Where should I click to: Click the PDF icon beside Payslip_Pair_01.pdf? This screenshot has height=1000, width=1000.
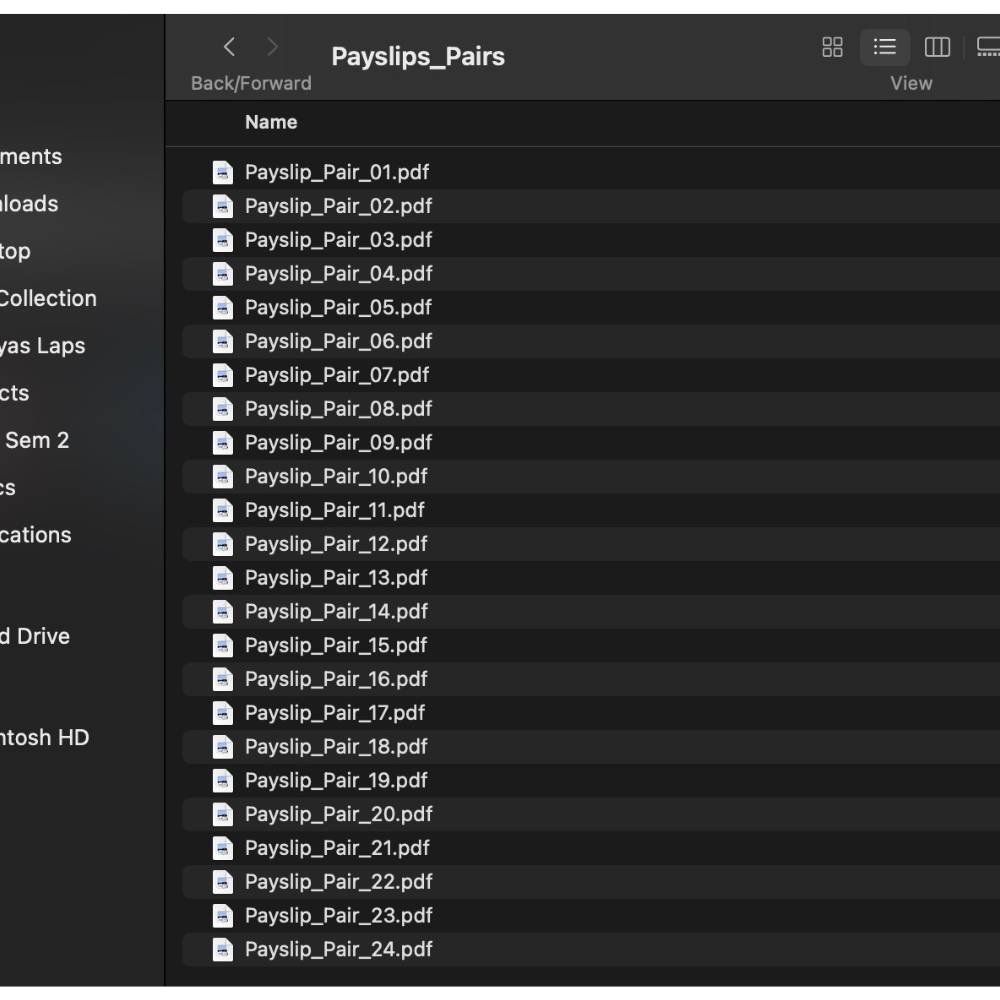(x=222, y=172)
